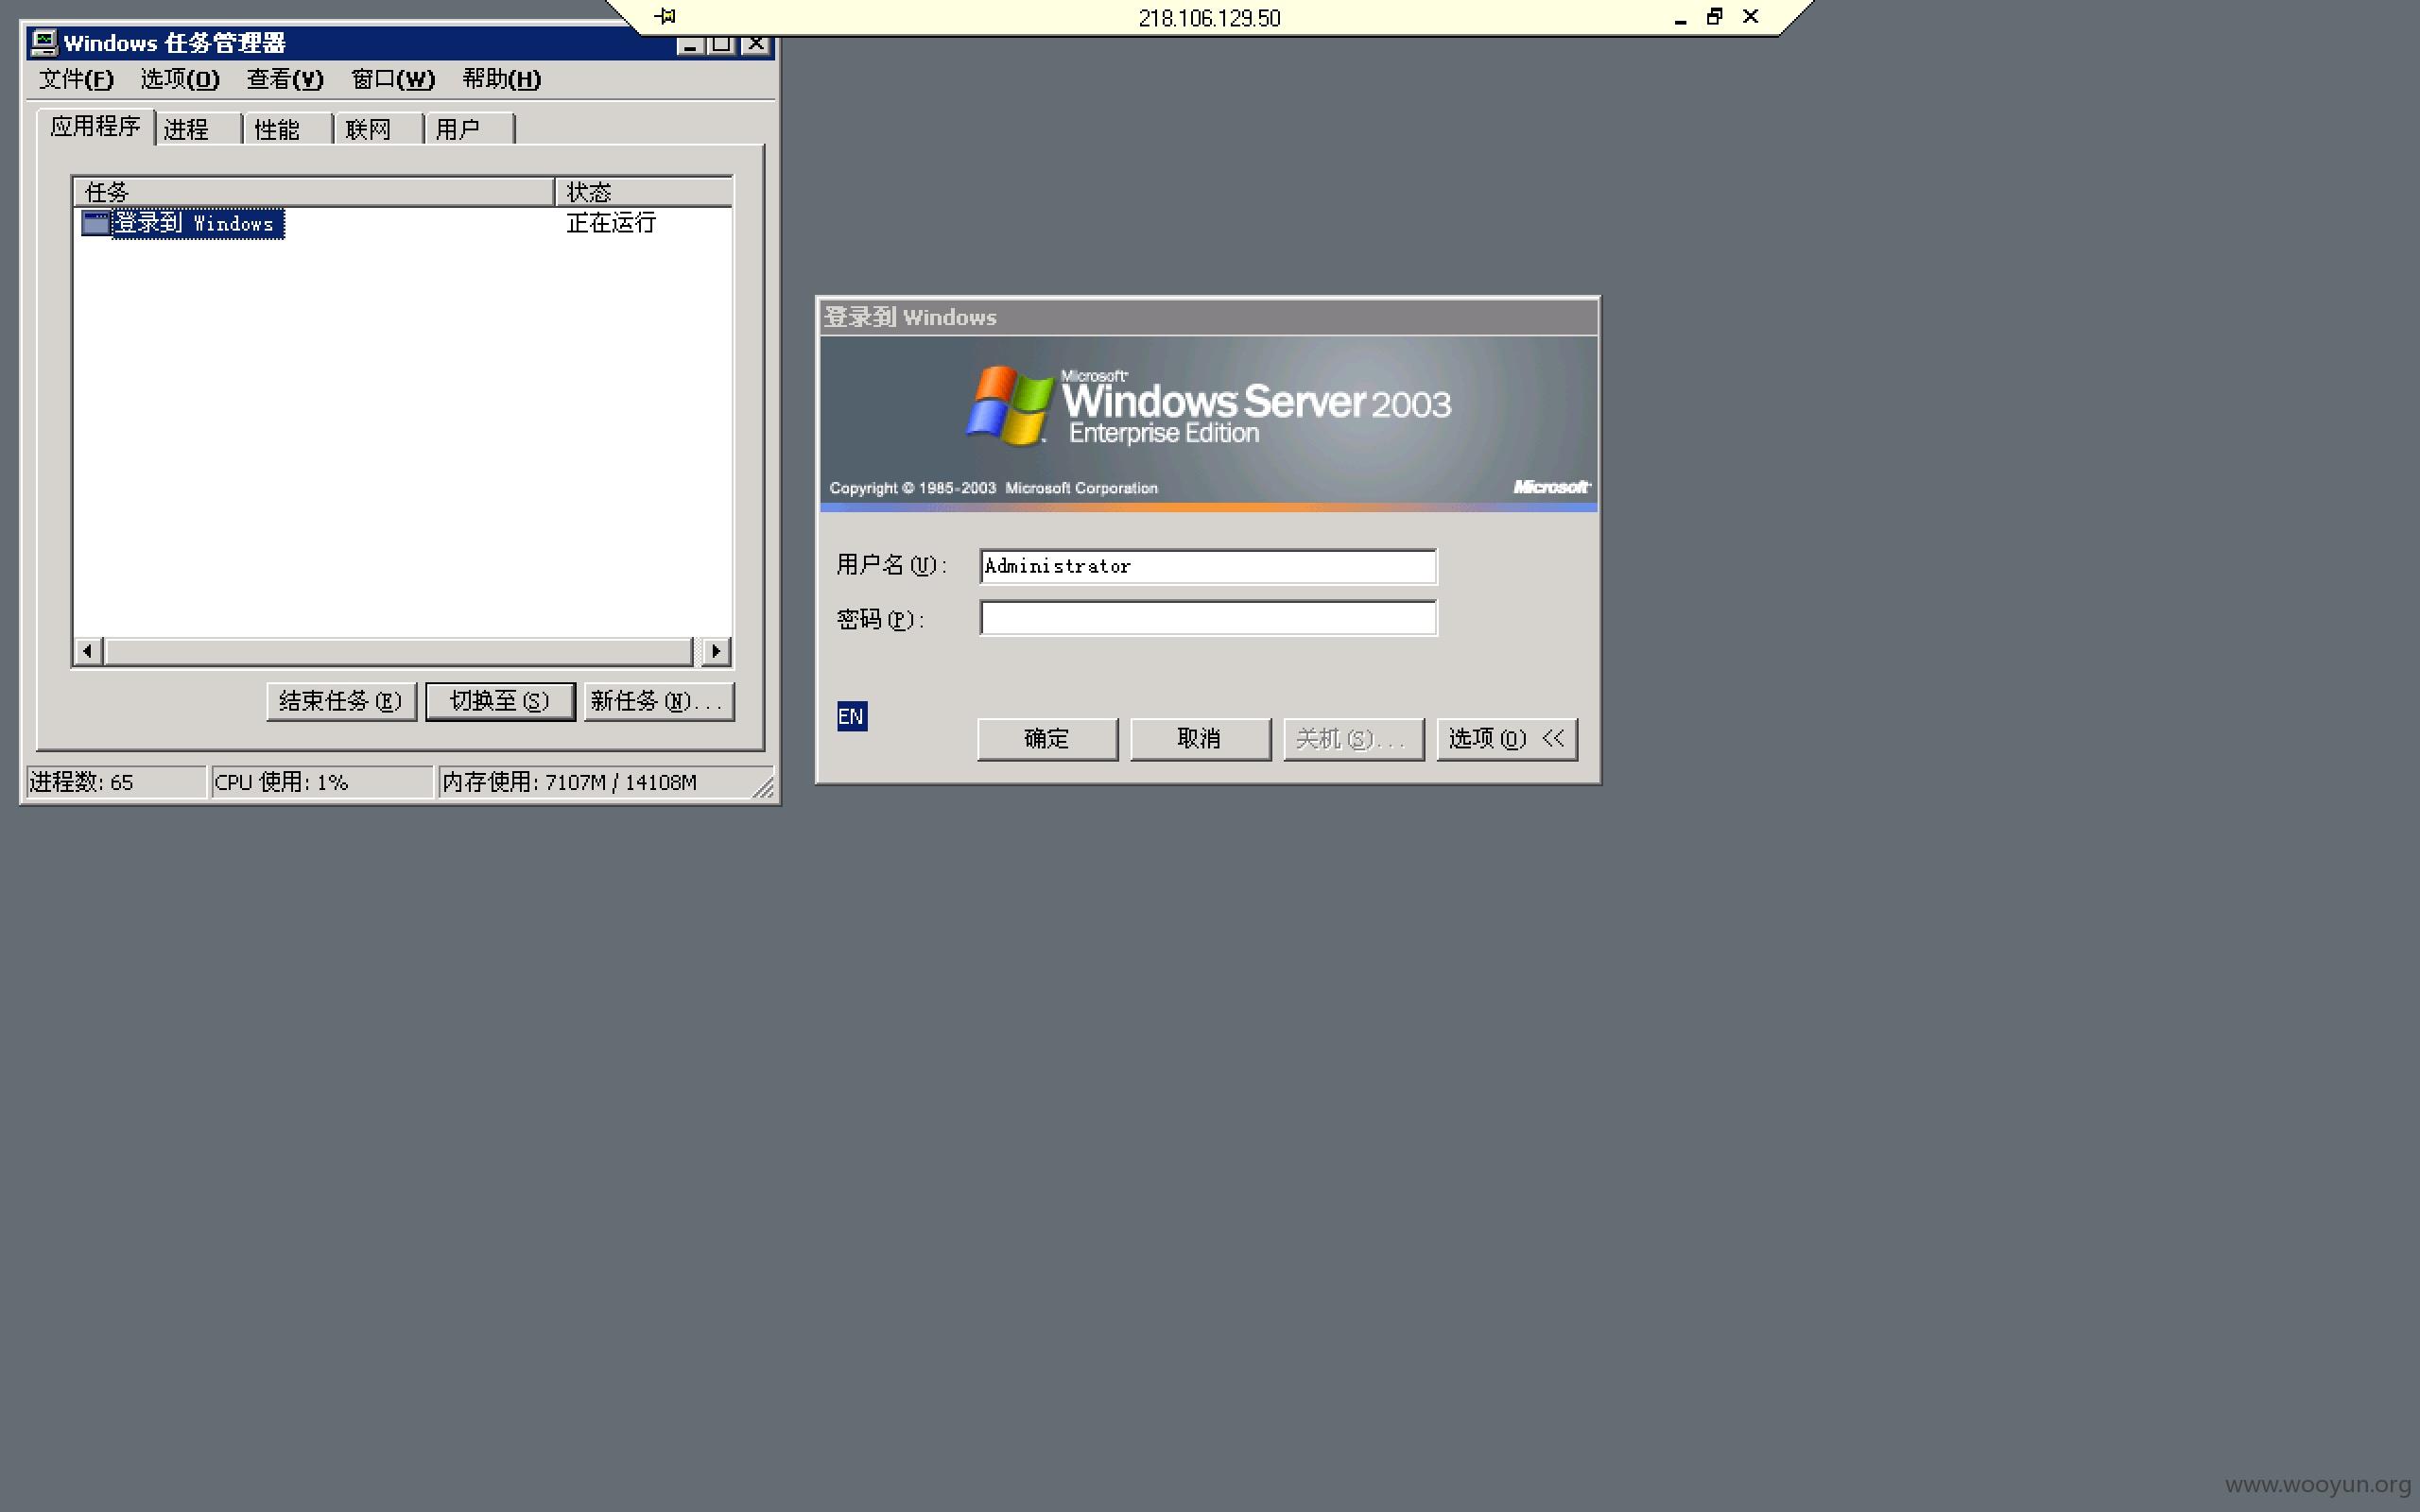Click the 取消 button in login dialog
The height and width of the screenshot is (1512, 2420).
click(x=1200, y=739)
